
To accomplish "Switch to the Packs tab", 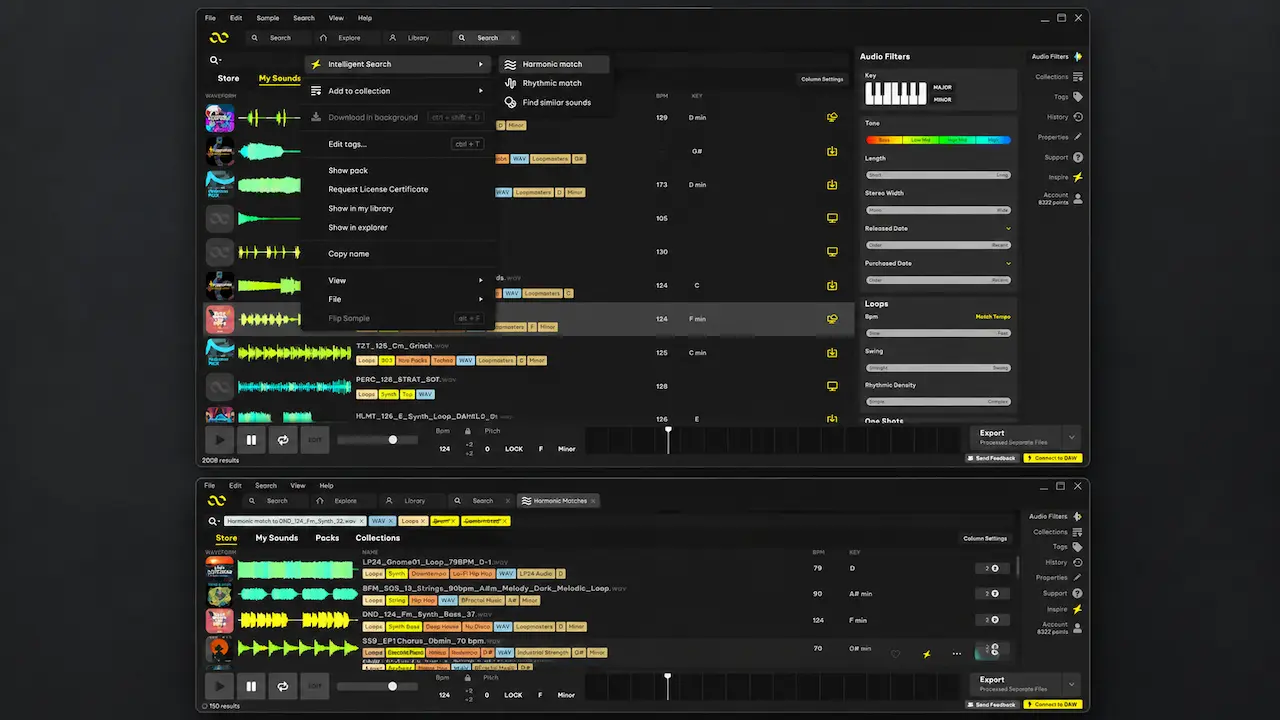I will click(x=327, y=538).
